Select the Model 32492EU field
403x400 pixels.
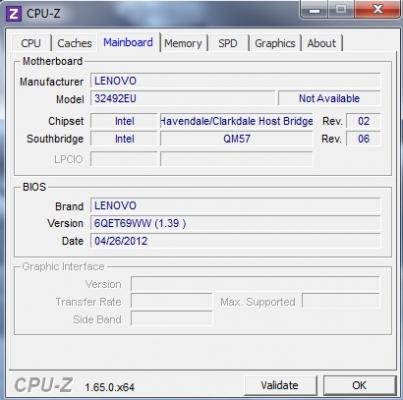183,99
